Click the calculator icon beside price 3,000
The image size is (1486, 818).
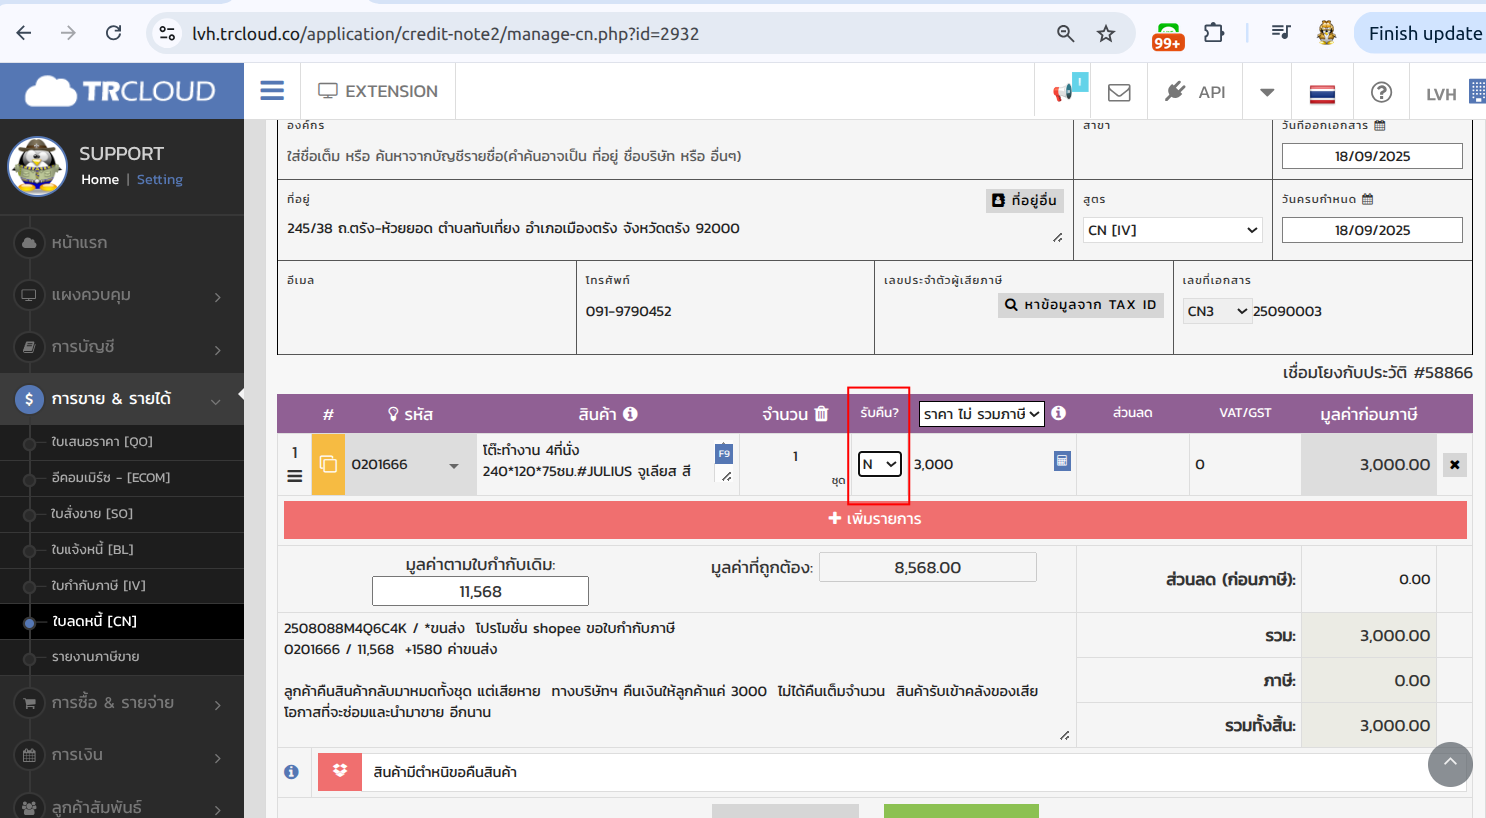pos(1062,461)
